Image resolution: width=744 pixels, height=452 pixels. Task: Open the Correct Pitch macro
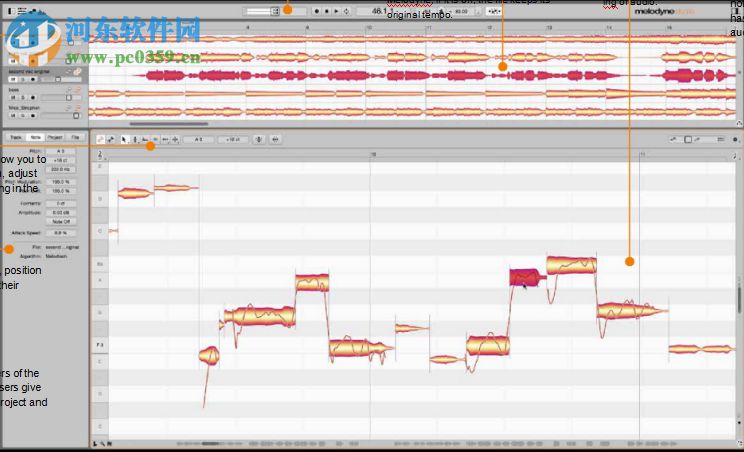(259, 139)
